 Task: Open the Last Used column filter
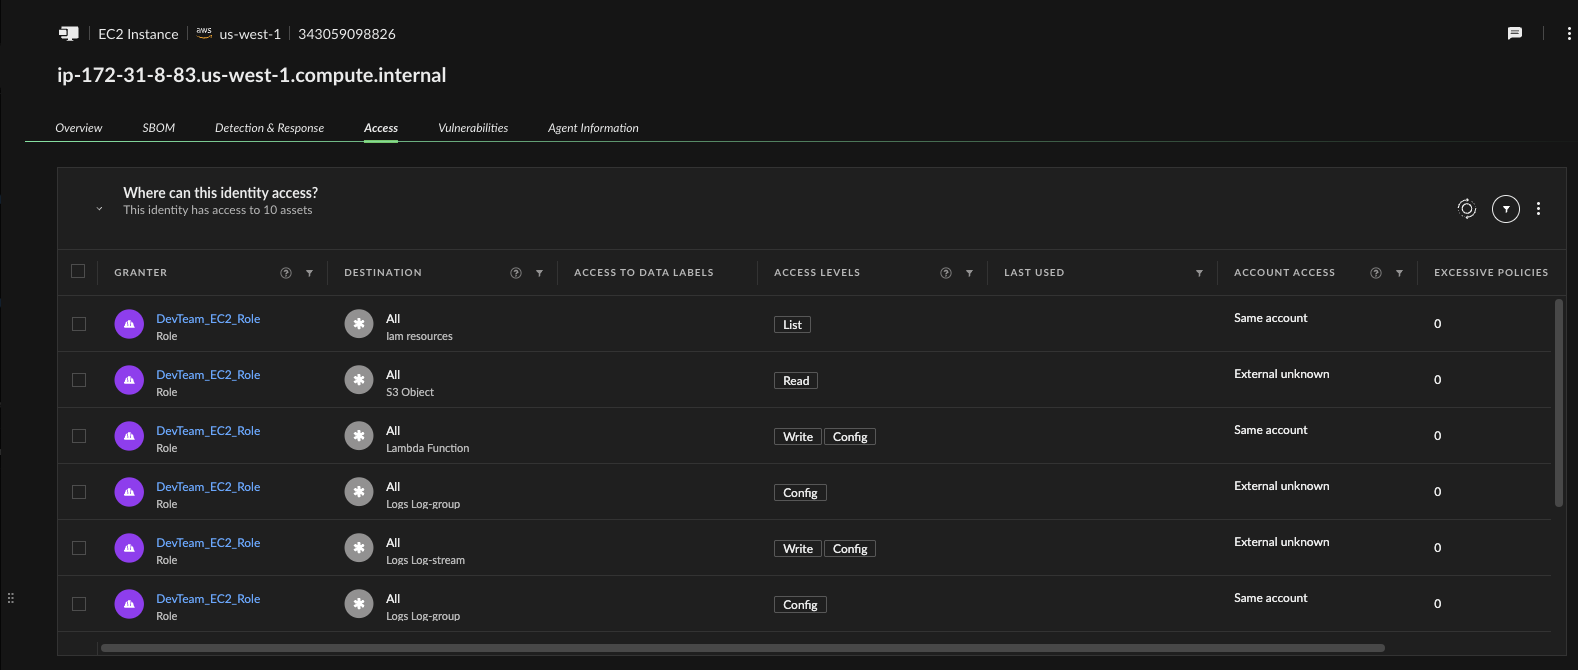(1199, 273)
